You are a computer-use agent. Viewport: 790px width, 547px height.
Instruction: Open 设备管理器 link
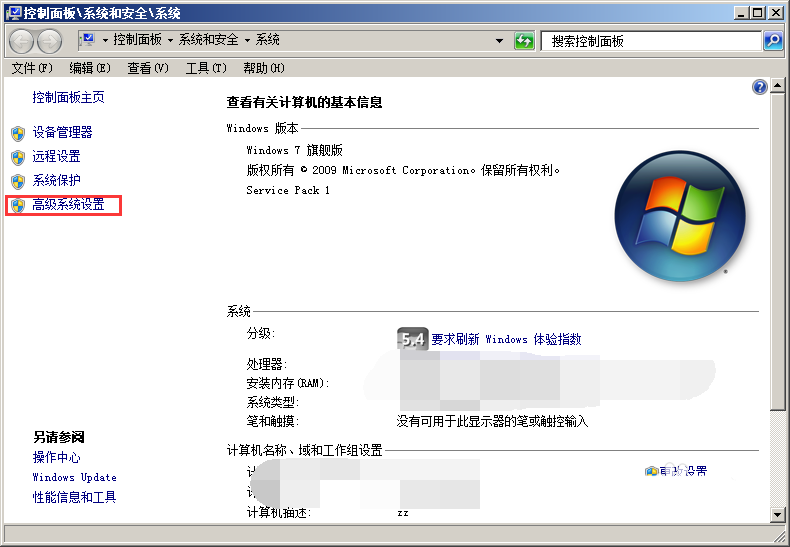[62, 132]
